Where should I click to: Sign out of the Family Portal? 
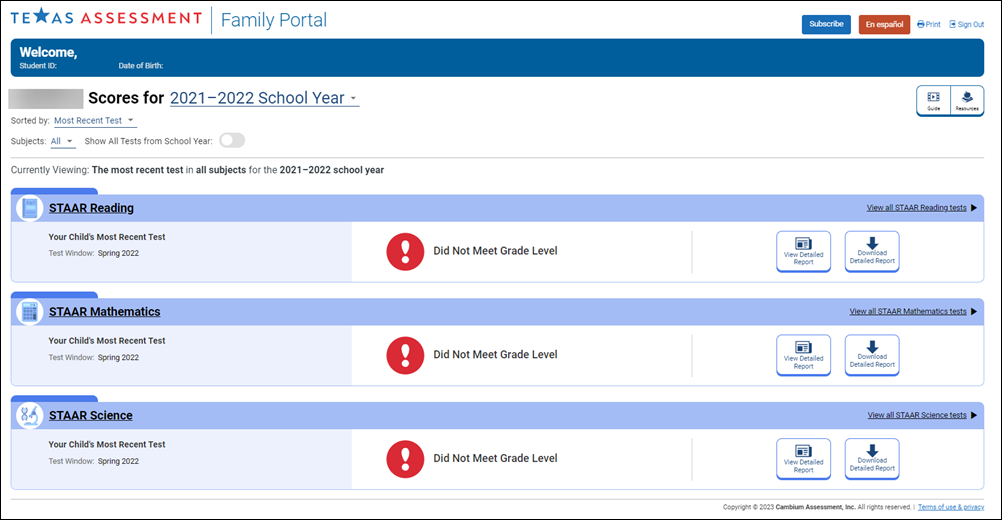pyautogui.click(x=966, y=24)
